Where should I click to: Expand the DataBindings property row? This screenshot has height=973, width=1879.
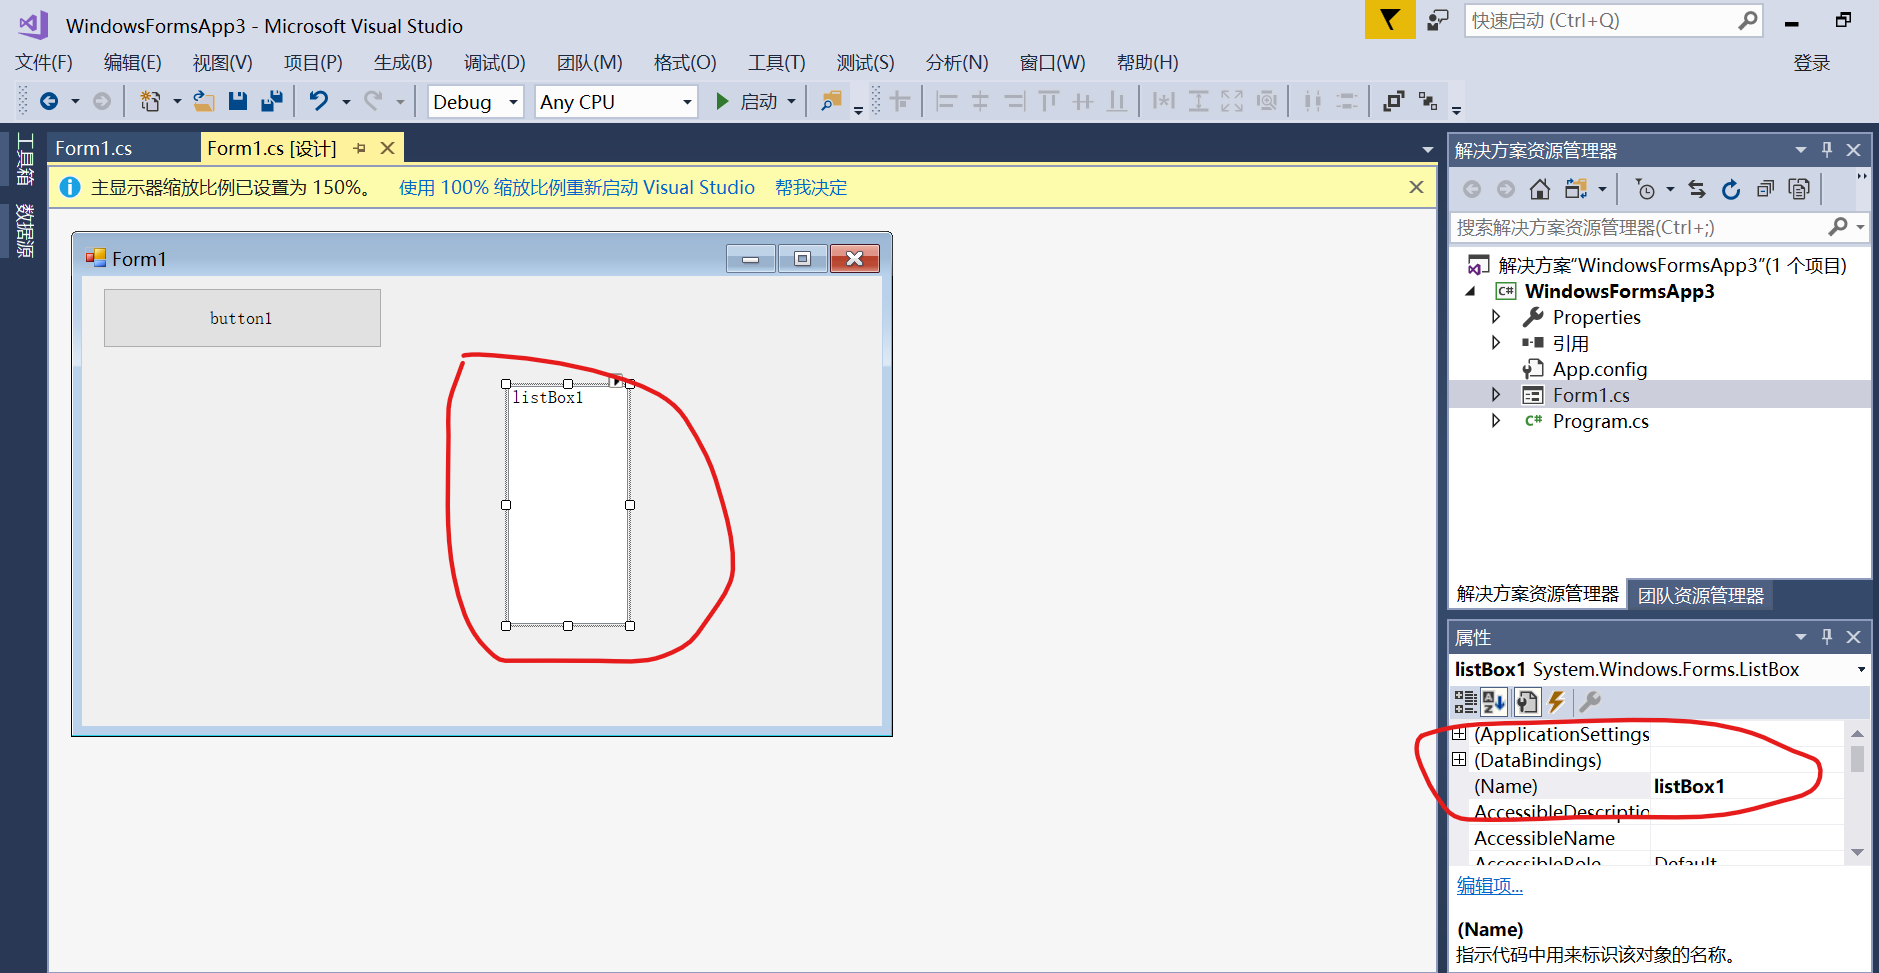coord(1461,759)
